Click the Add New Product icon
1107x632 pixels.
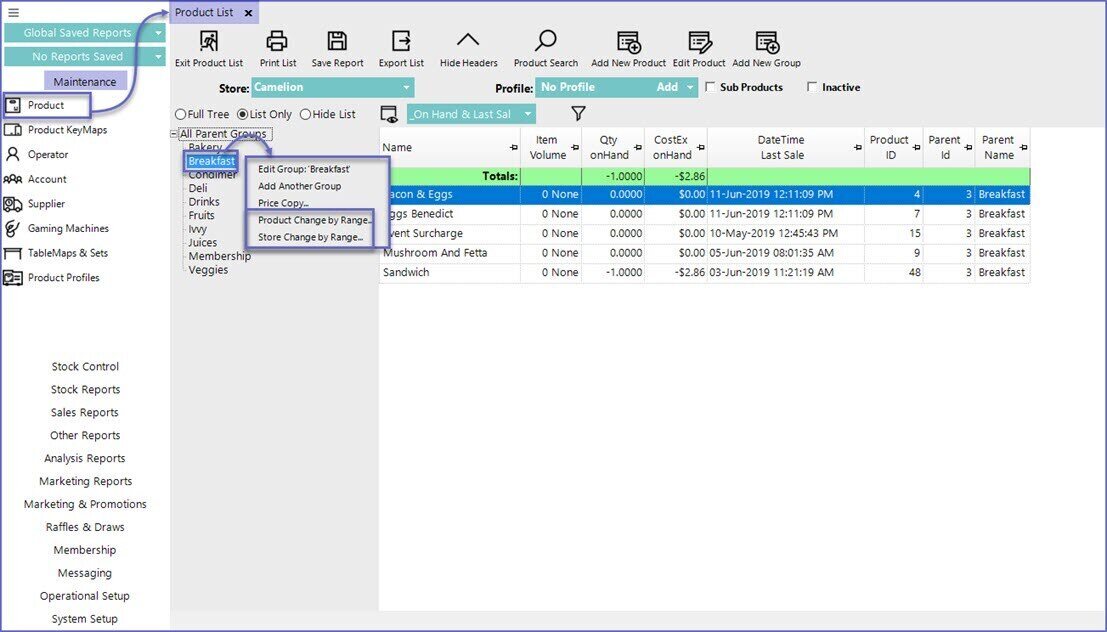click(628, 42)
